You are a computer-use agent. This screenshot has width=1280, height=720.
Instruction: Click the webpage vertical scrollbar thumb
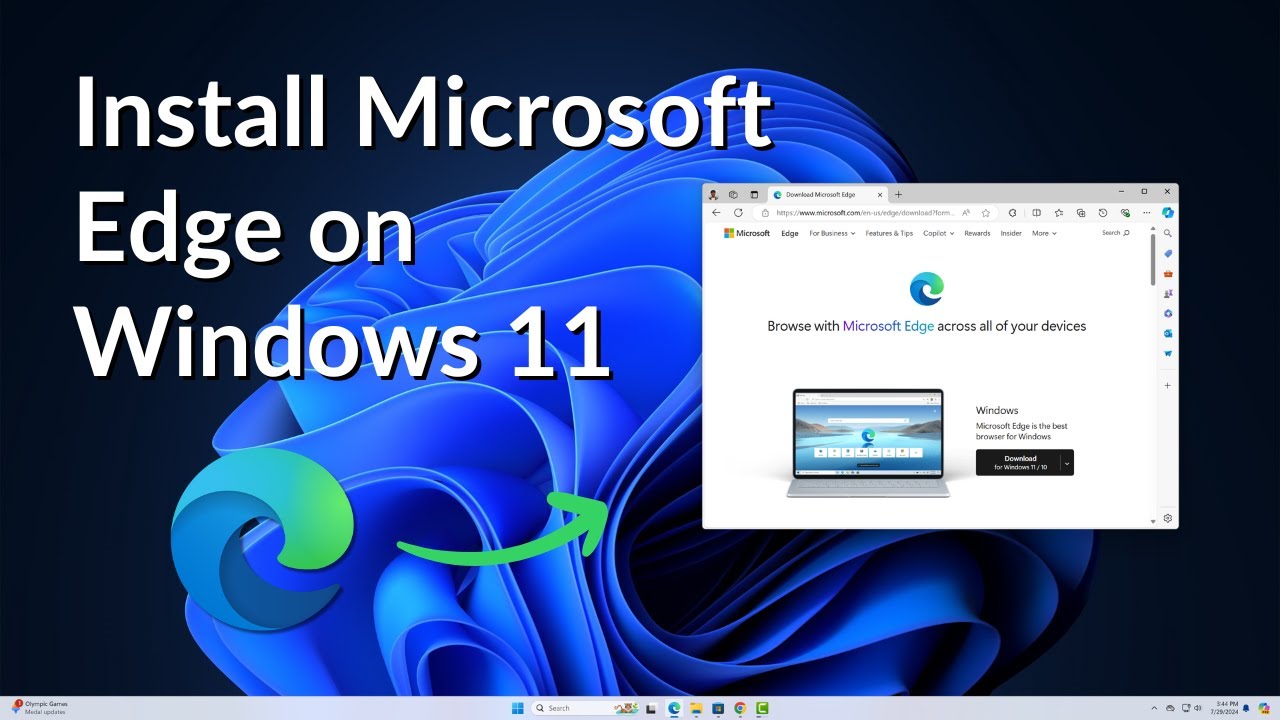click(x=1153, y=259)
